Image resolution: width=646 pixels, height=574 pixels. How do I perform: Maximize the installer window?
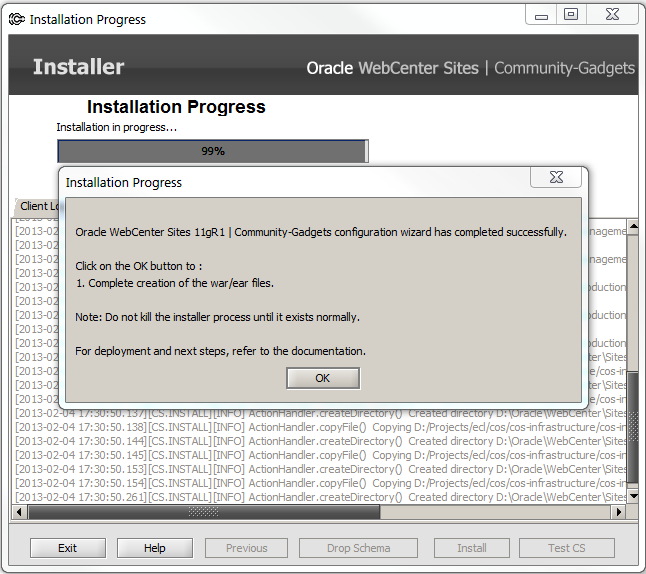point(571,15)
